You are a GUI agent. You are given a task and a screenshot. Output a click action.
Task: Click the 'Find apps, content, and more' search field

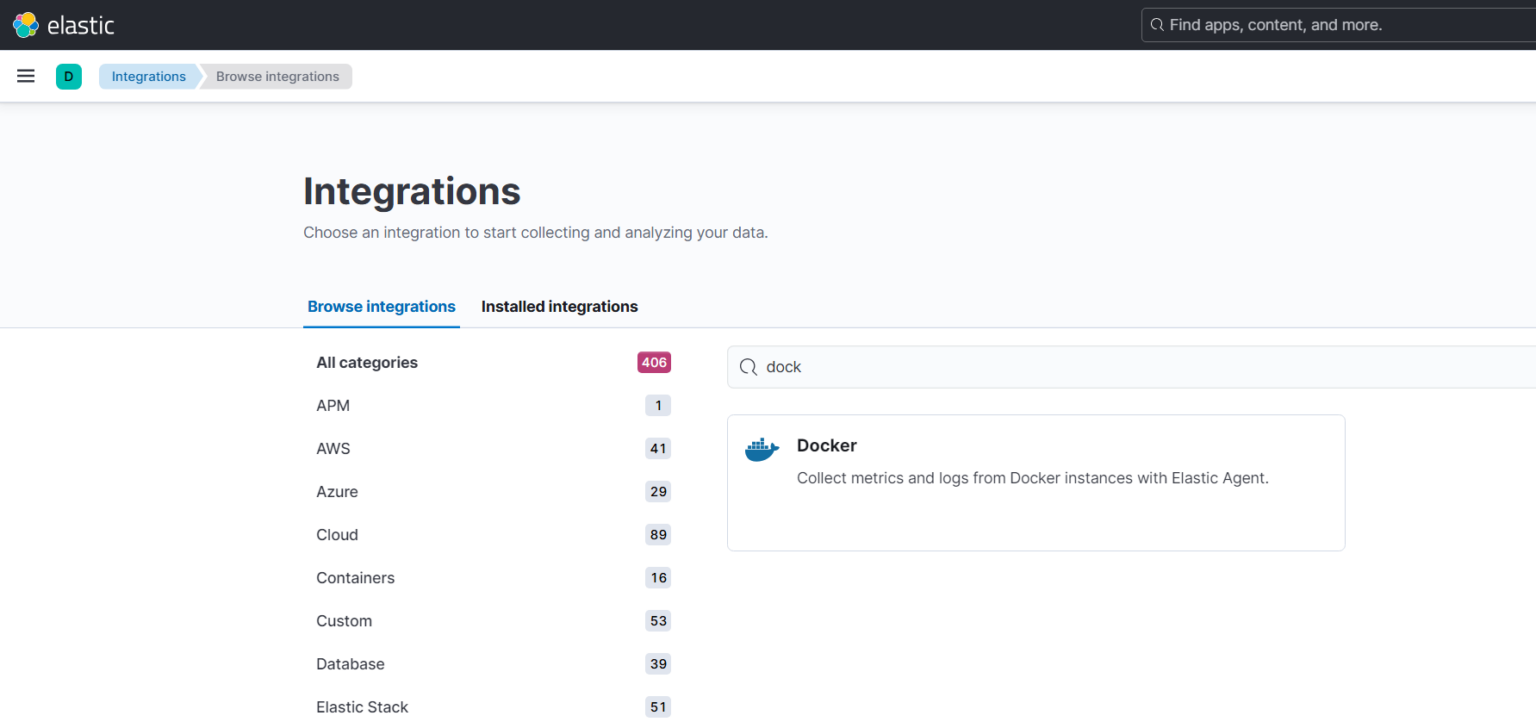point(1300,24)
